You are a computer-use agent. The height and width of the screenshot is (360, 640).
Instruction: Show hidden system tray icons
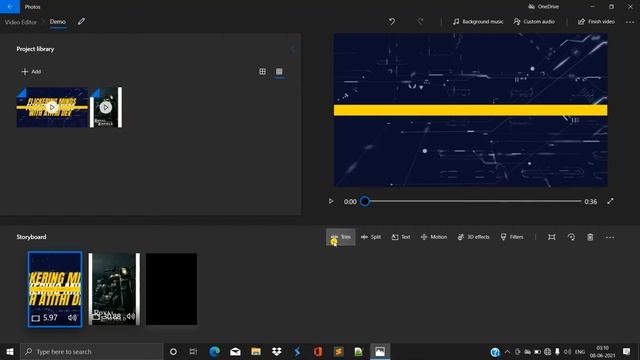(x=507, y=351)
